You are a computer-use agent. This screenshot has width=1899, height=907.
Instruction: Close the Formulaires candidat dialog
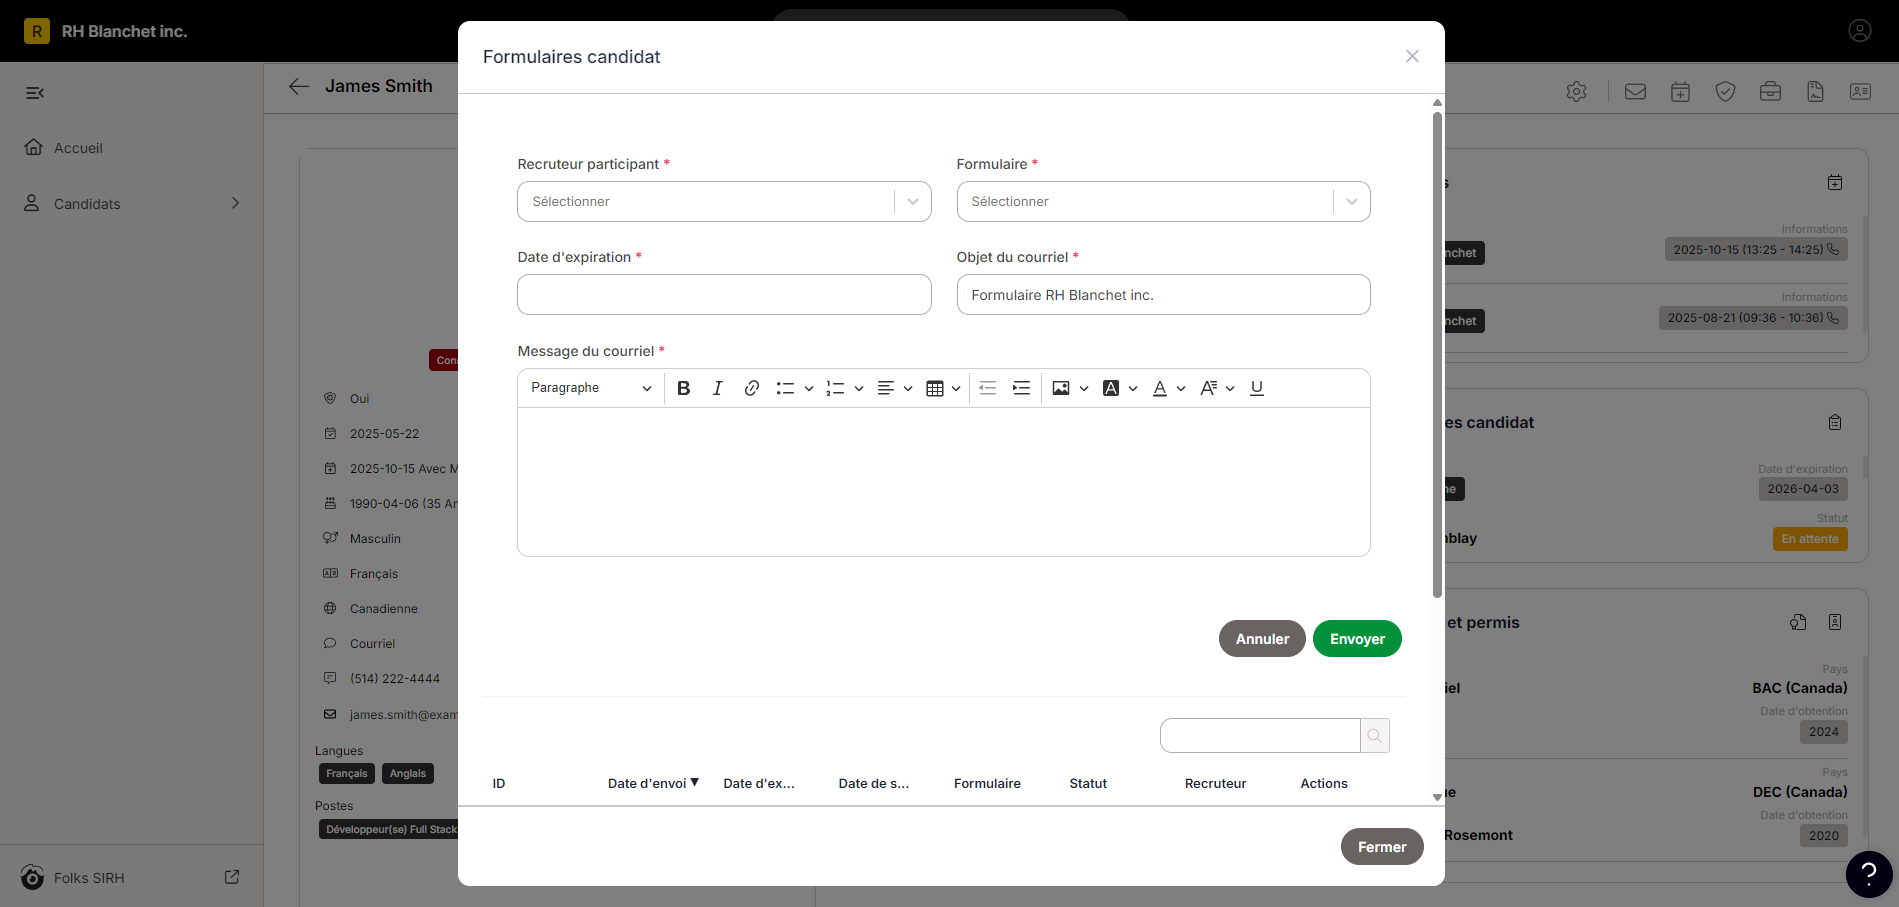pos(1412,56)
